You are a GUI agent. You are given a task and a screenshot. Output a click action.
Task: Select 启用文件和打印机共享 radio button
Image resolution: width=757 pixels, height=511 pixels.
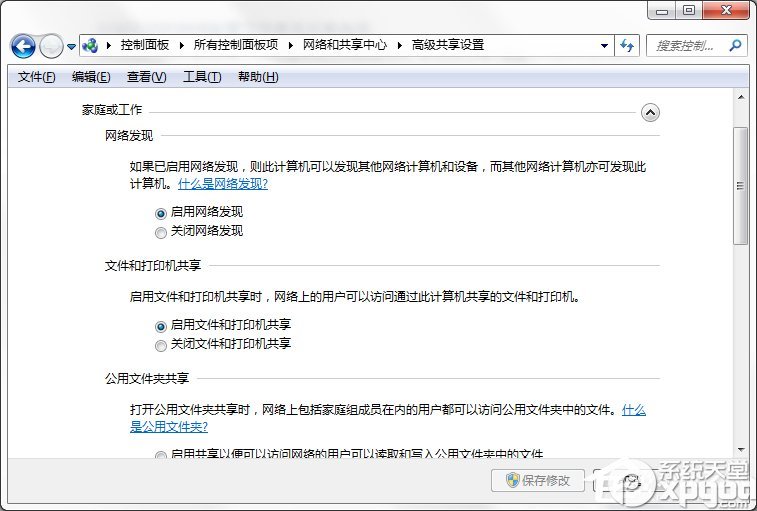pyautogui.click(x=161, y=326)
